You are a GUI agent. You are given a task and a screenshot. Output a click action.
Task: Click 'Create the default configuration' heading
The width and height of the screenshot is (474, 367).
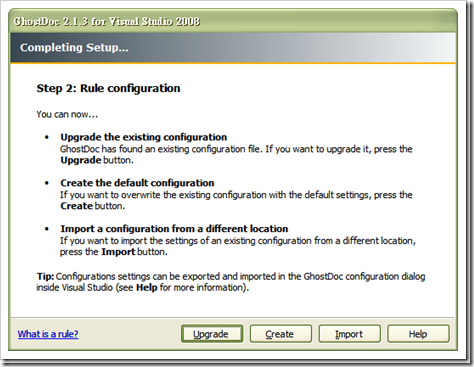[137, 183]
